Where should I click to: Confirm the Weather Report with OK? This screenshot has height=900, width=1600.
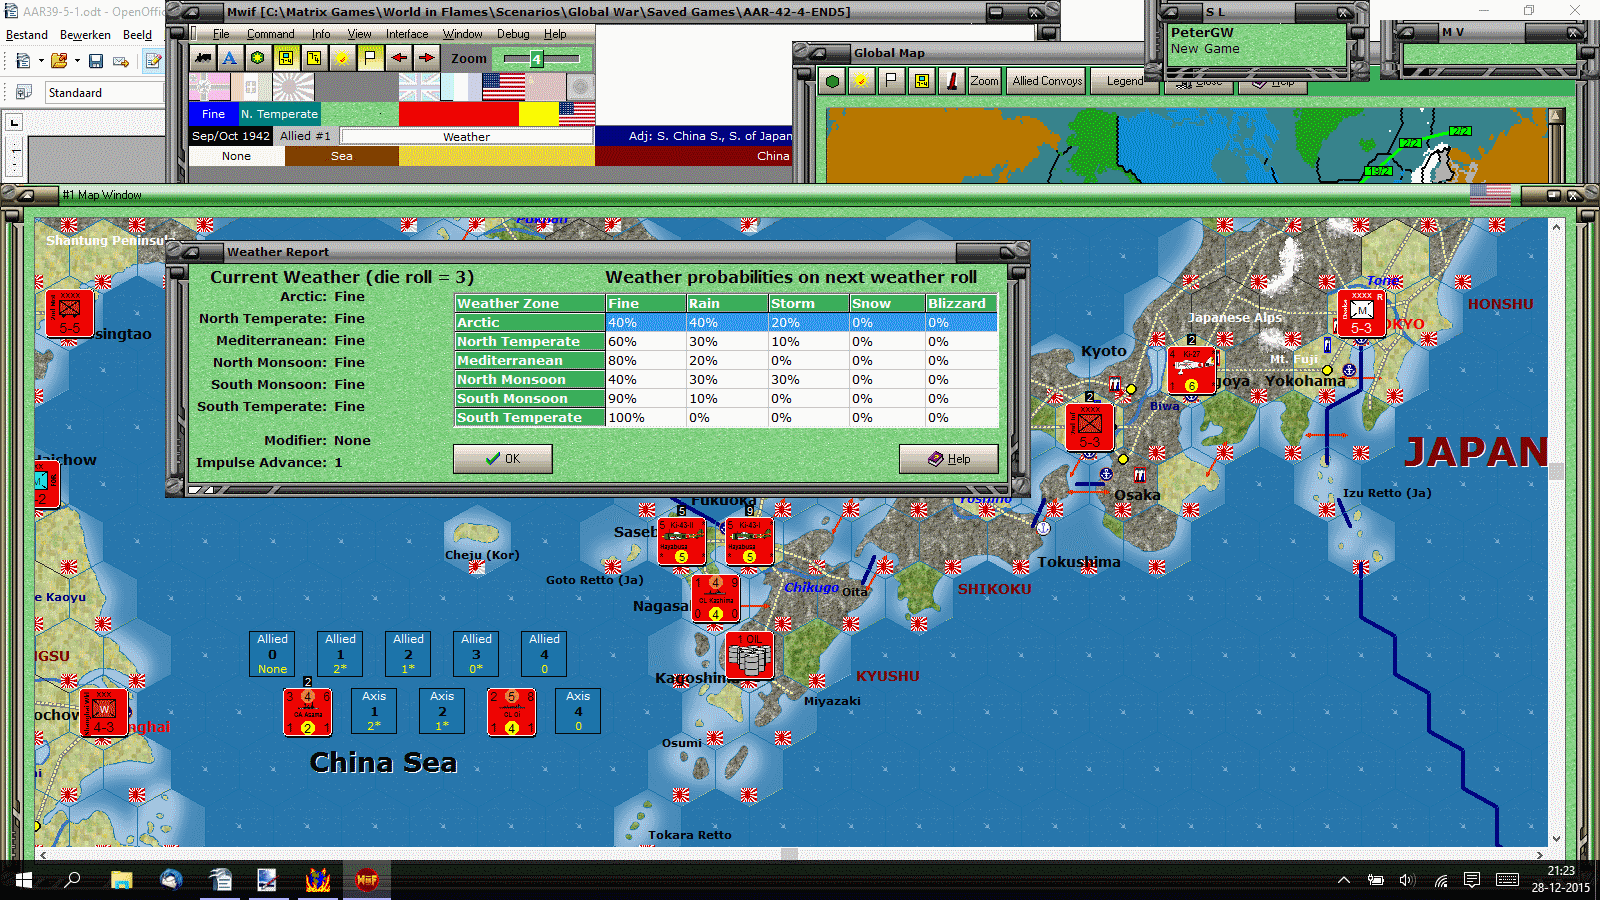[x=503, y=459]
